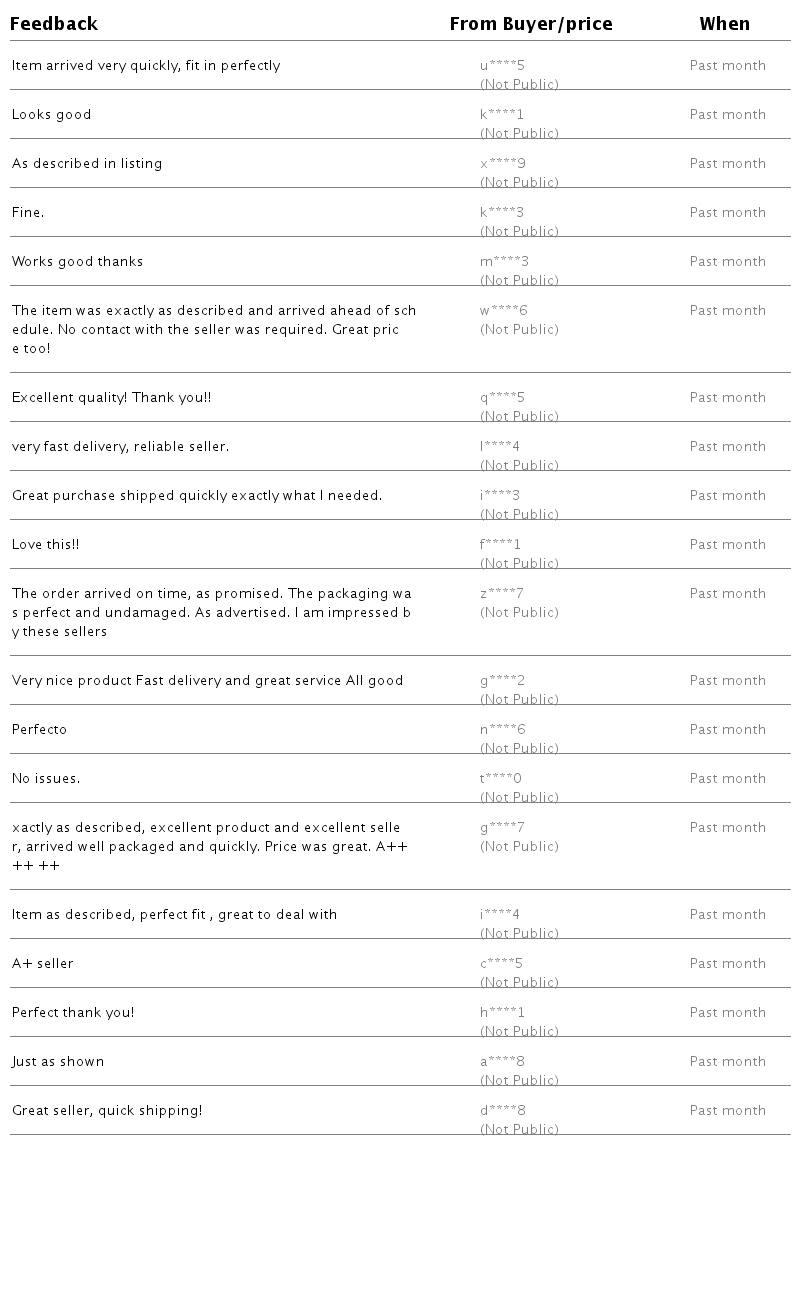Click buyer x****9 name

[503, 164]
